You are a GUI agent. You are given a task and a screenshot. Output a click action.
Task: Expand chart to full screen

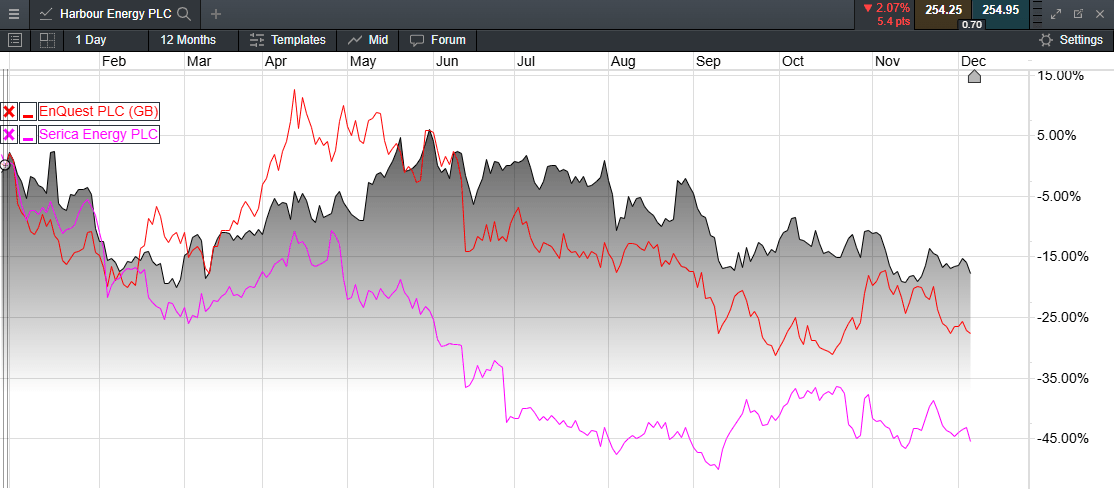point(1056,13)
